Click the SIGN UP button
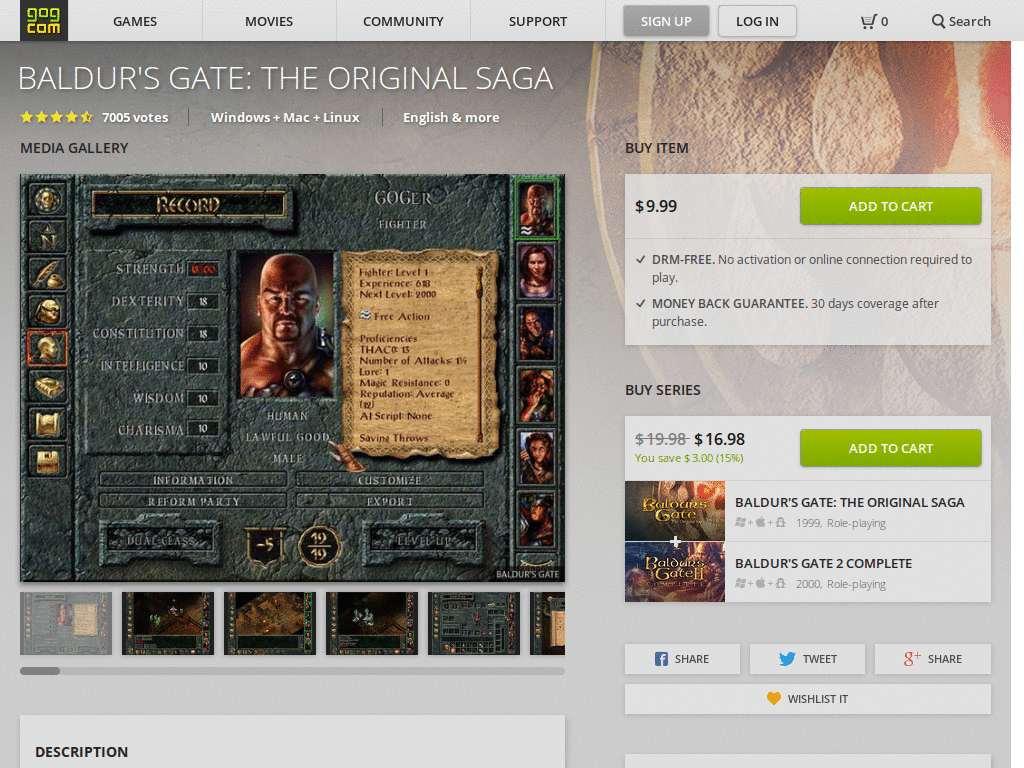Screen dimensions: 1024x768 pos(666,20)
